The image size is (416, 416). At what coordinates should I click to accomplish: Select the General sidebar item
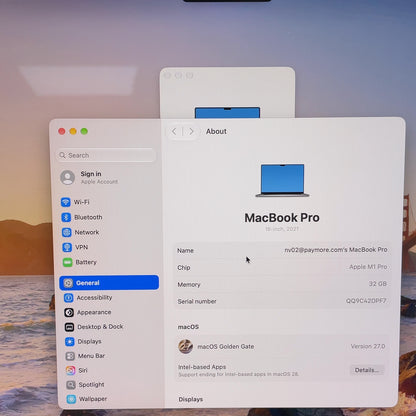coord(109,283)
